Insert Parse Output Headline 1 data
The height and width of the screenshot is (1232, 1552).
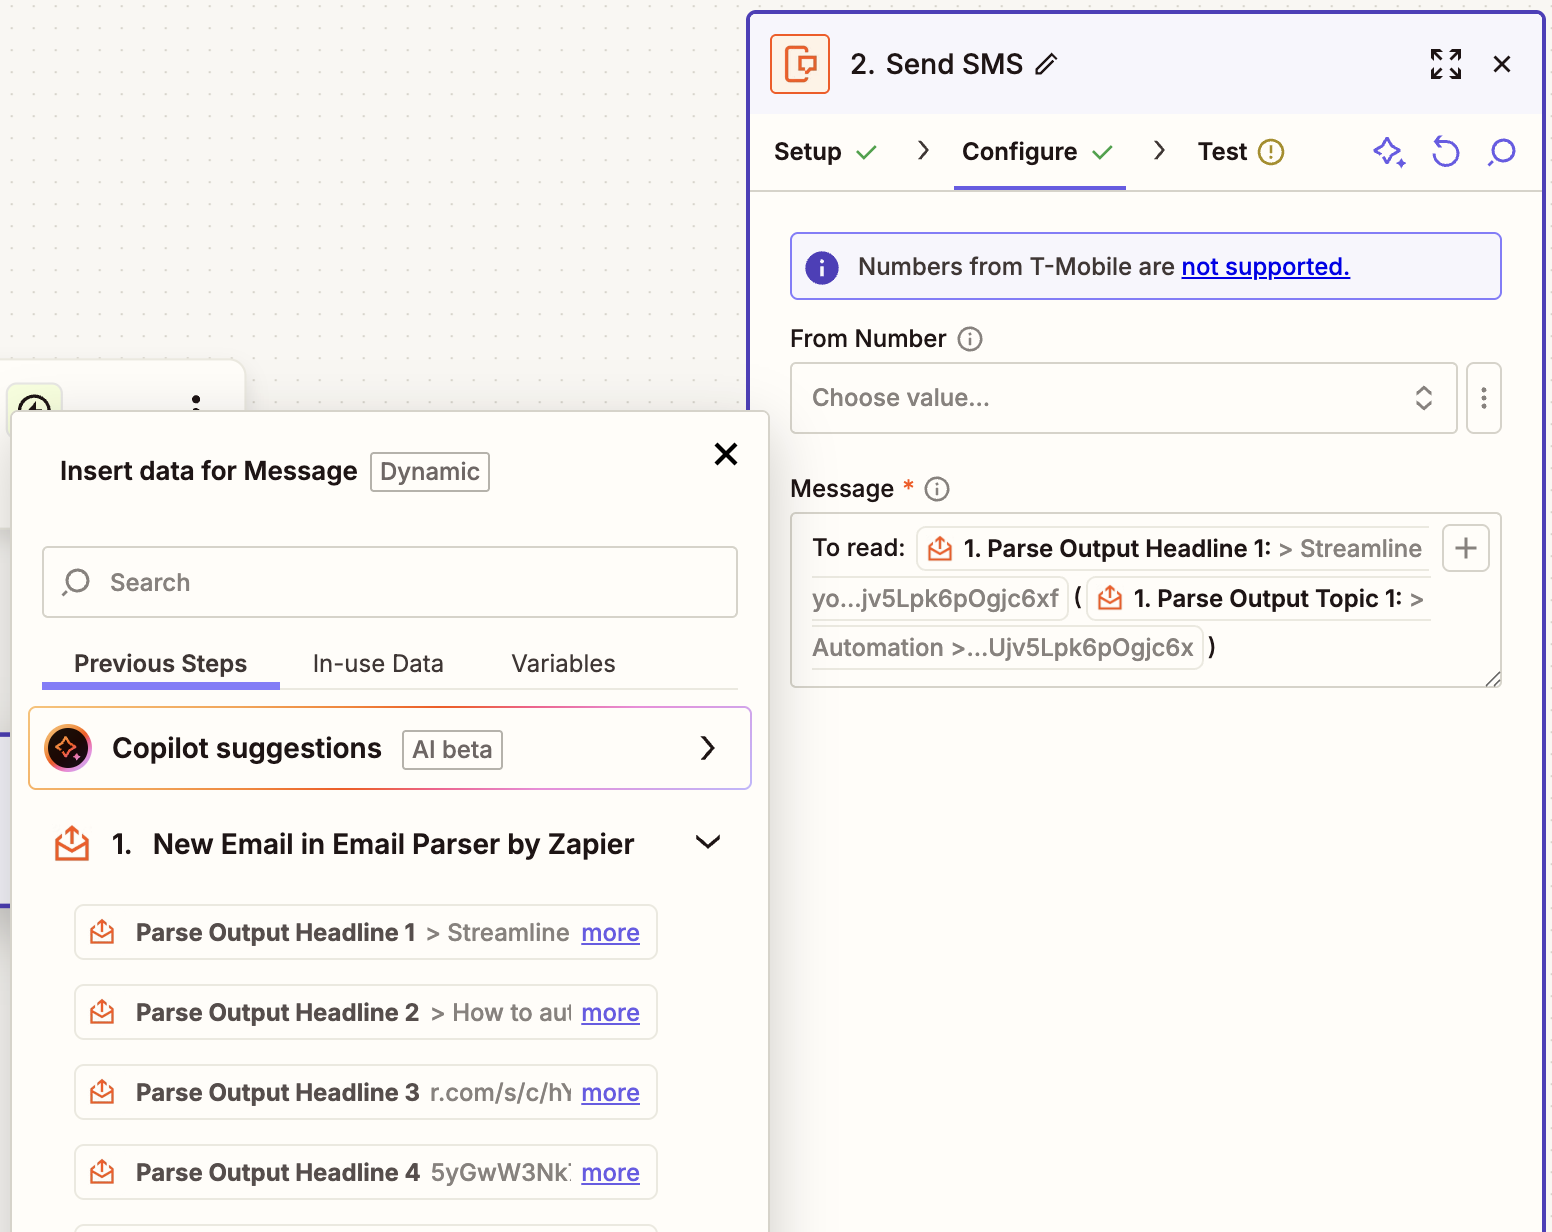pyautogui.click(x=366, y=932)
